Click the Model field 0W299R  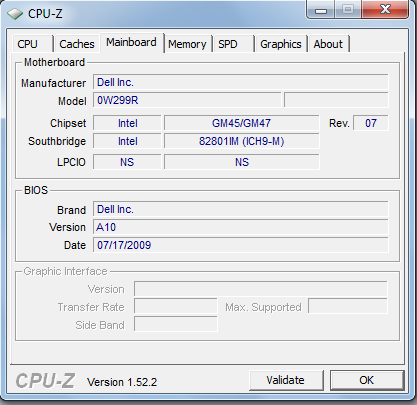187,100
